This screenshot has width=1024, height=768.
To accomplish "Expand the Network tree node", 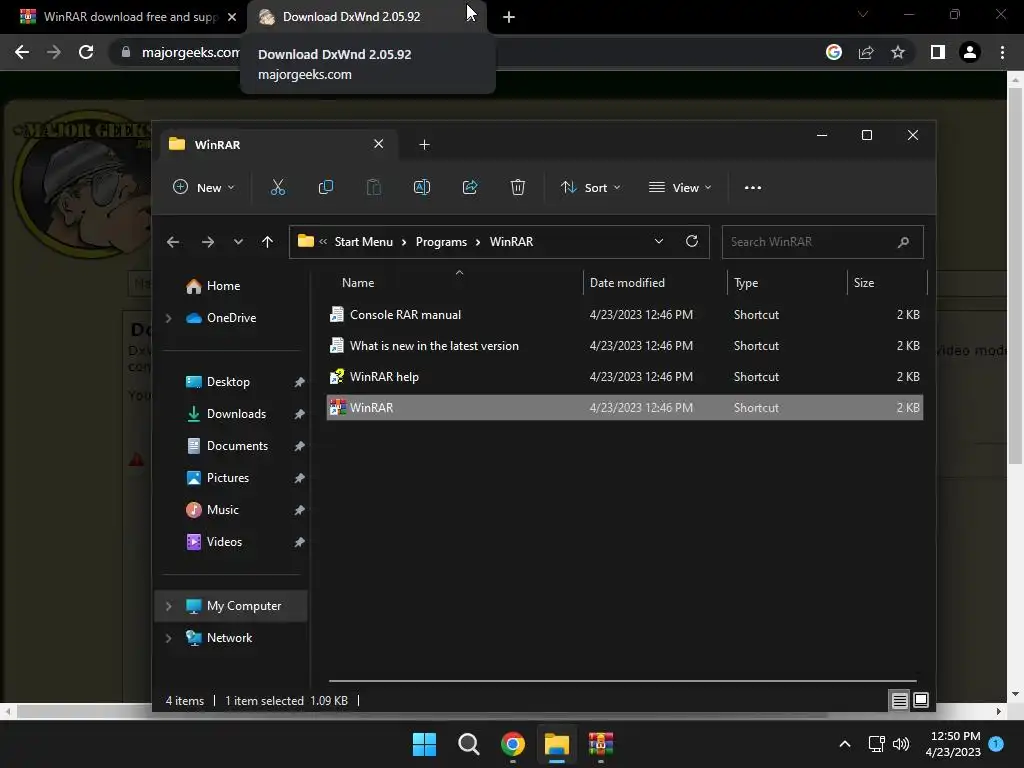I will 168,638.
